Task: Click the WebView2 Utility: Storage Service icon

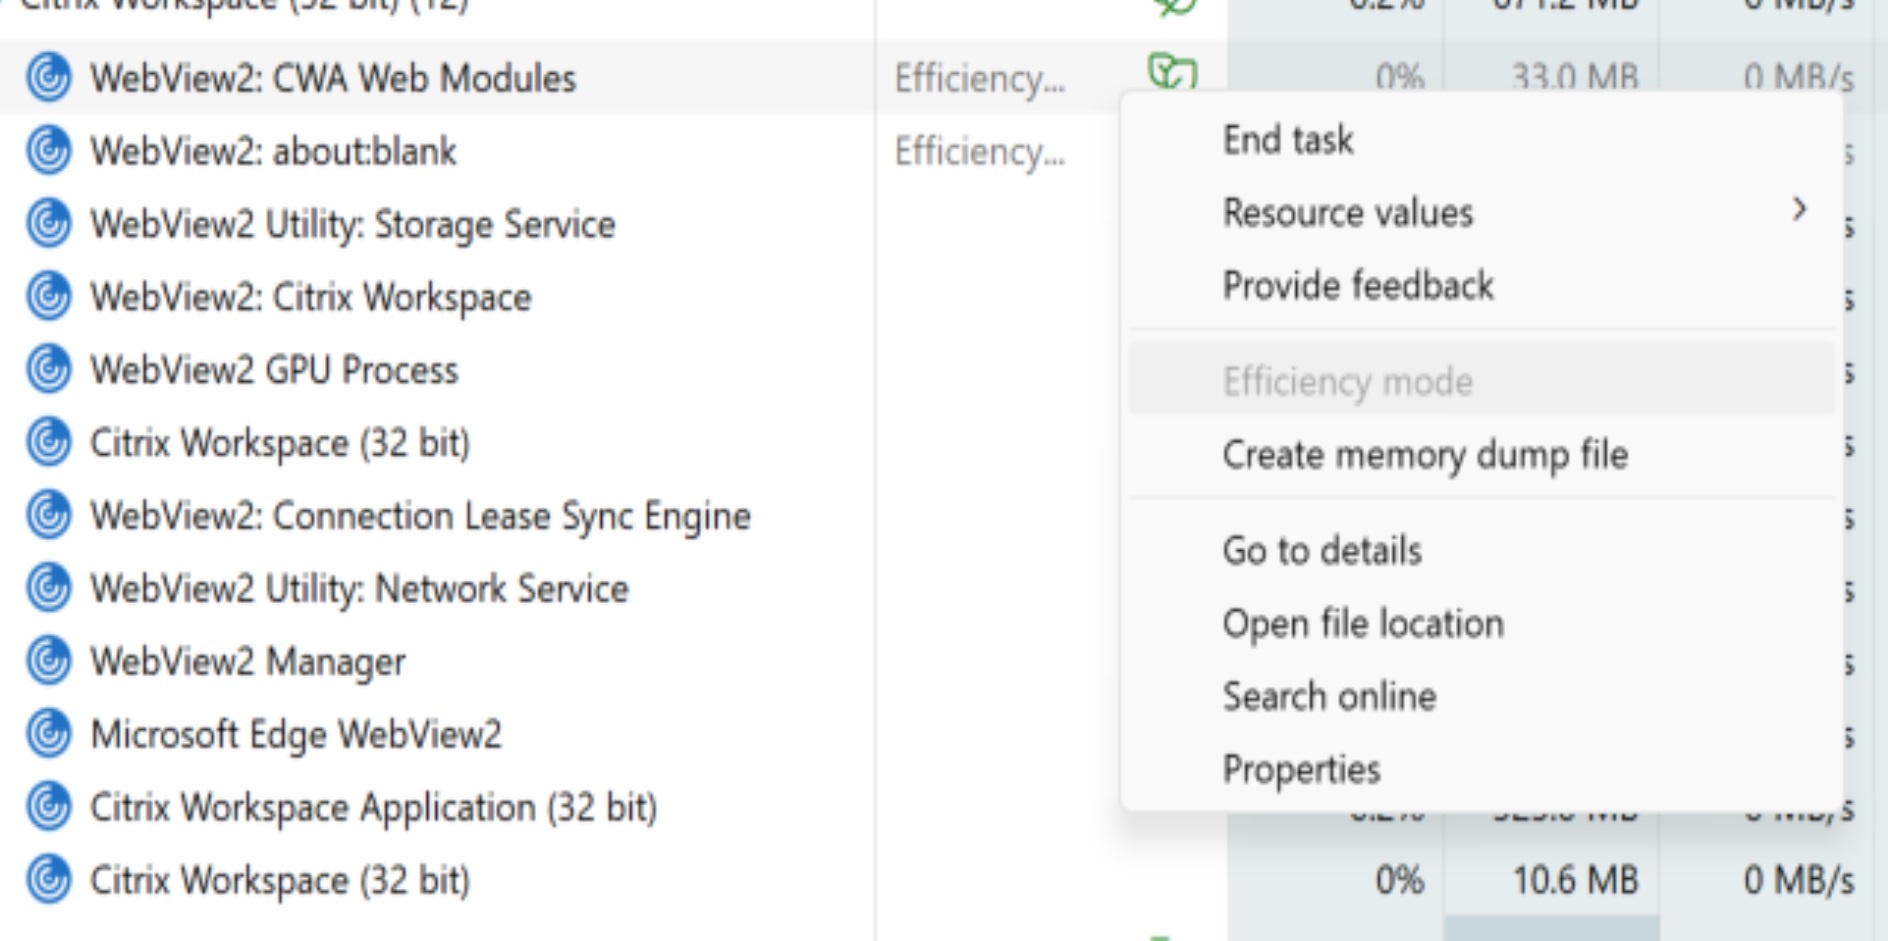Action: 48,224
